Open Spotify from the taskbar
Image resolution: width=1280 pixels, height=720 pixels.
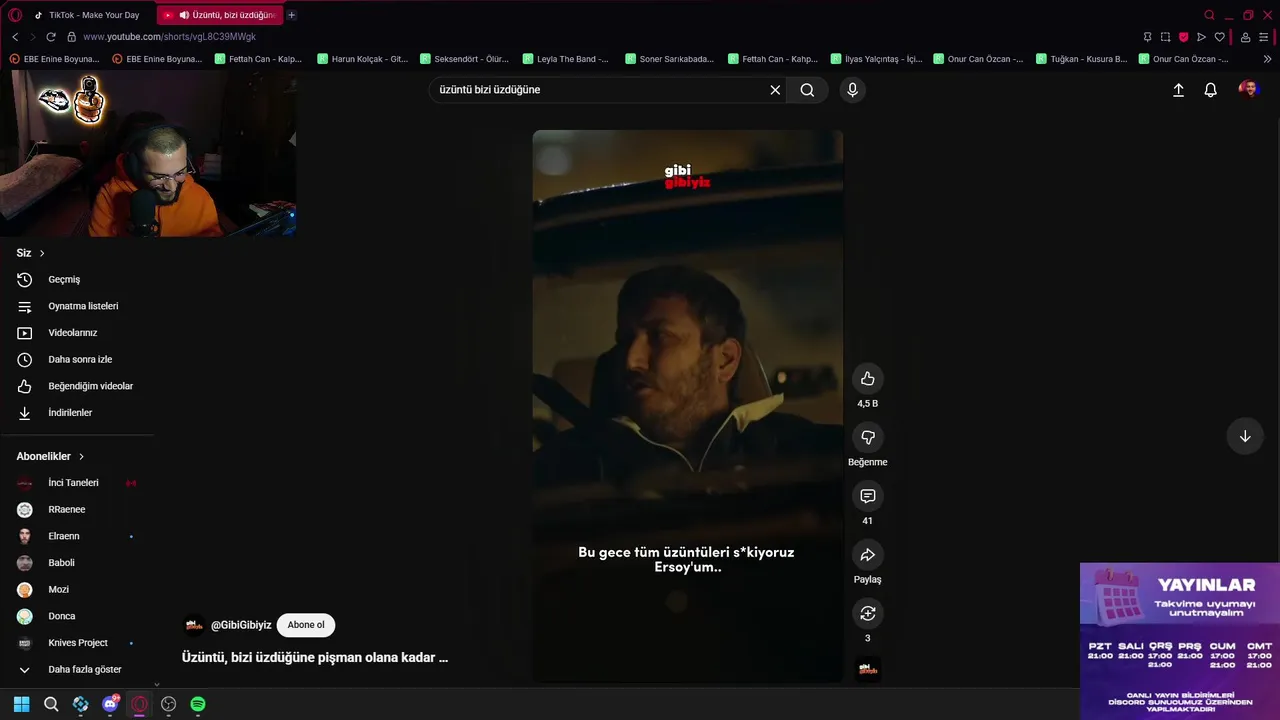198,704
